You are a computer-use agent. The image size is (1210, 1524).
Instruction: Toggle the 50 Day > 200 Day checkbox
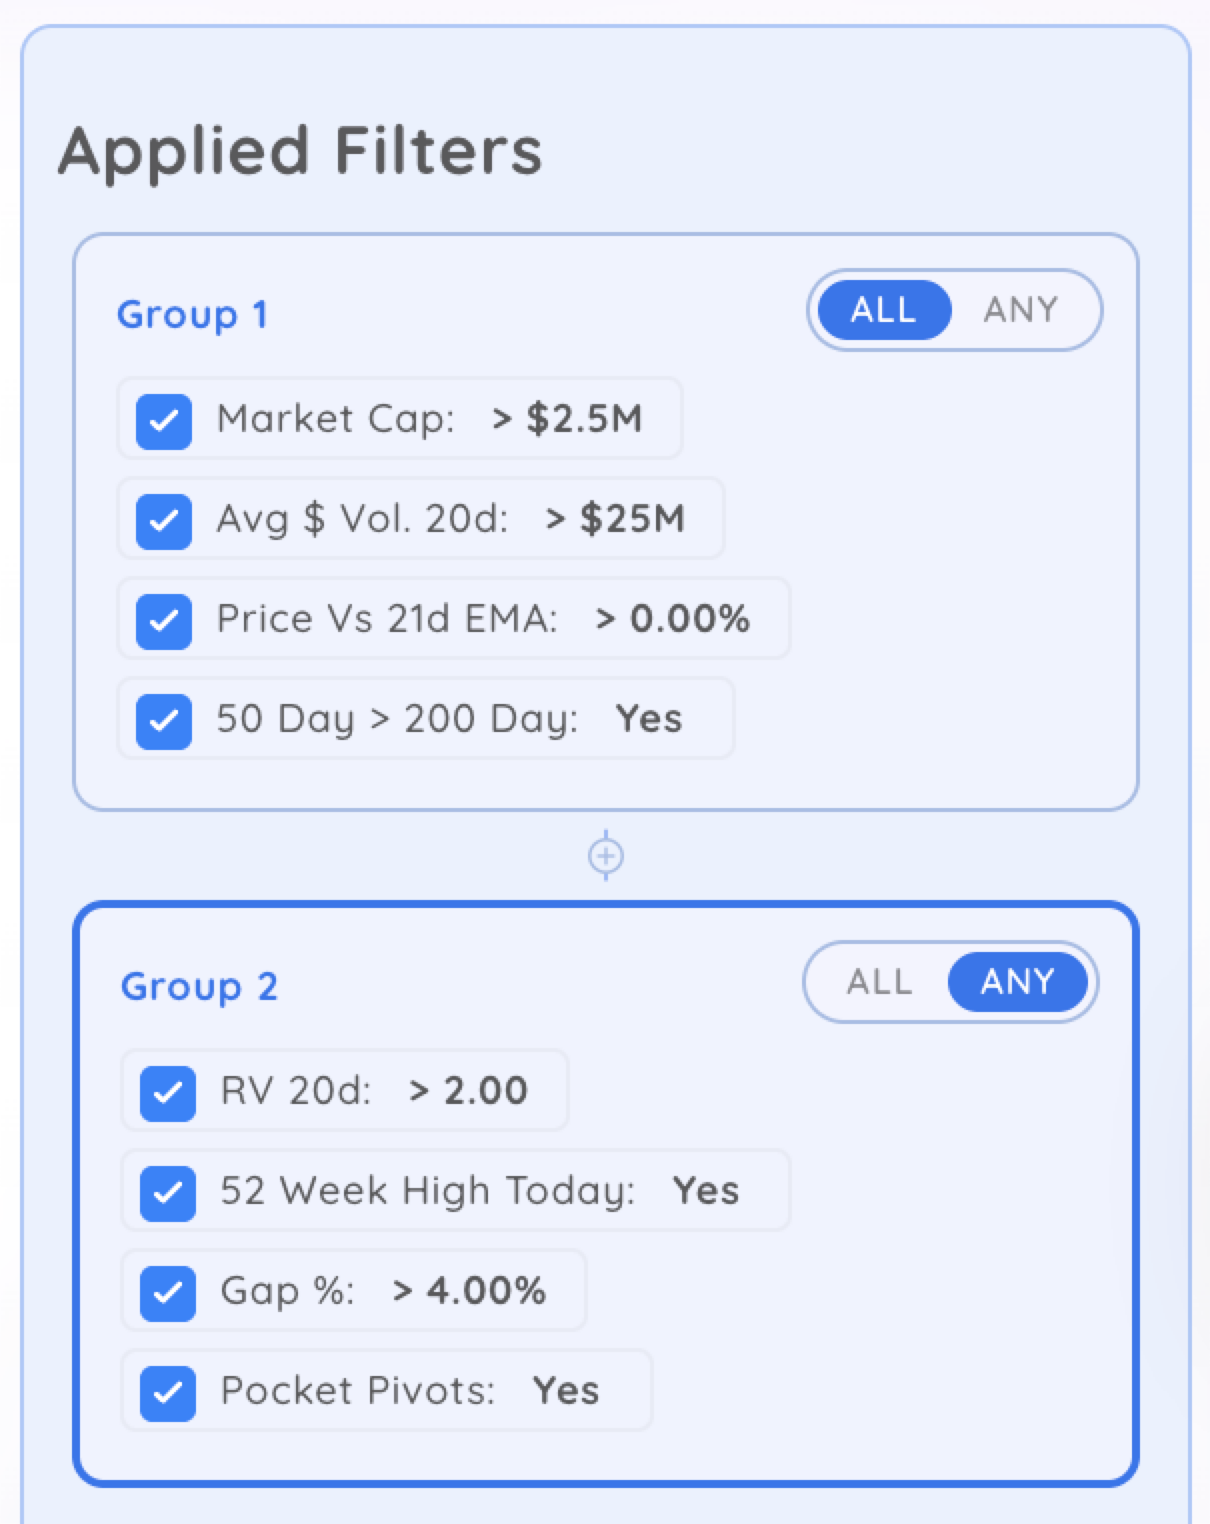164,720
